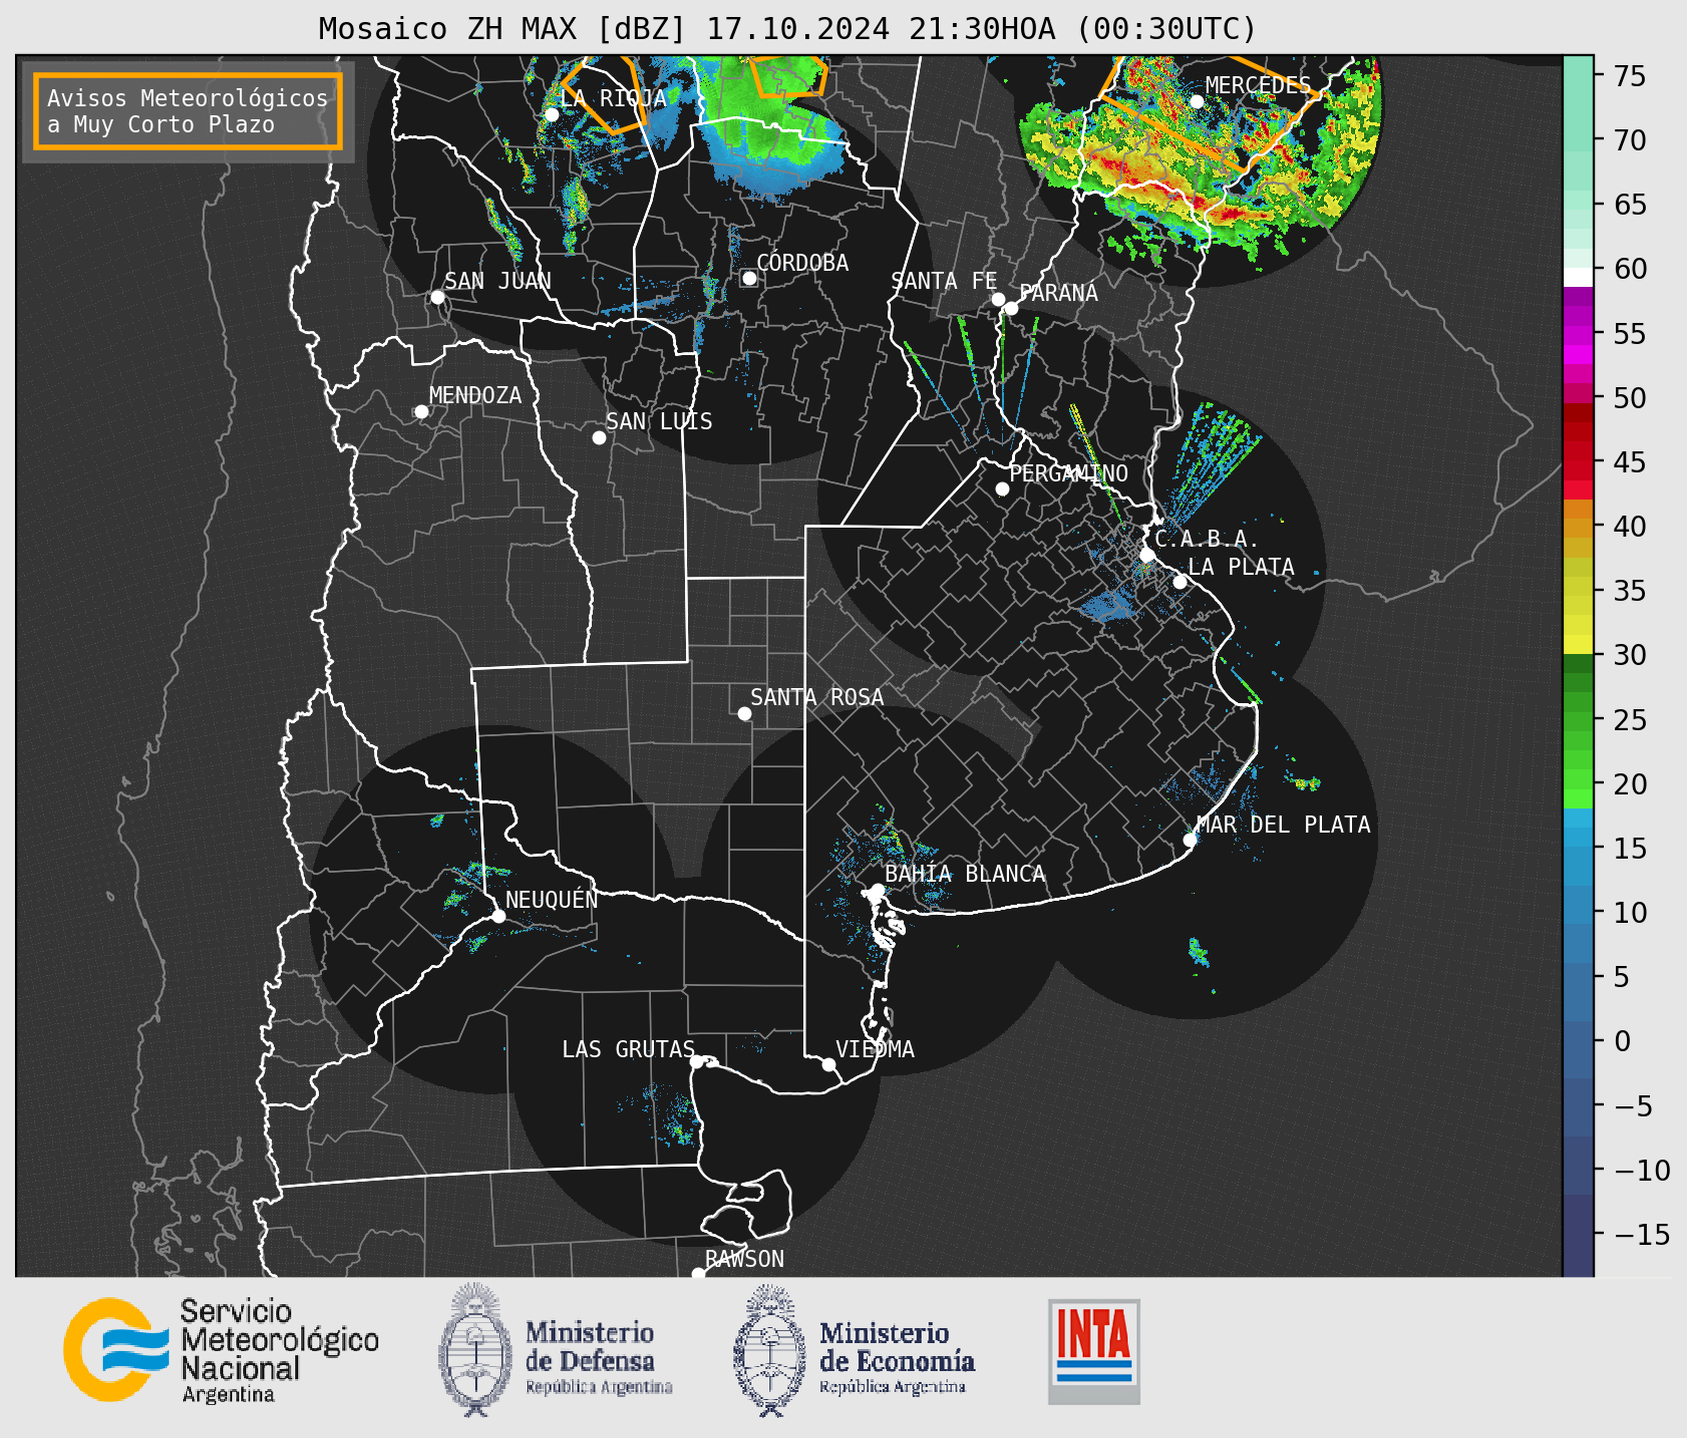
Task: Click the Mercedes city marker dot
Action: (x=1196, y=102)
